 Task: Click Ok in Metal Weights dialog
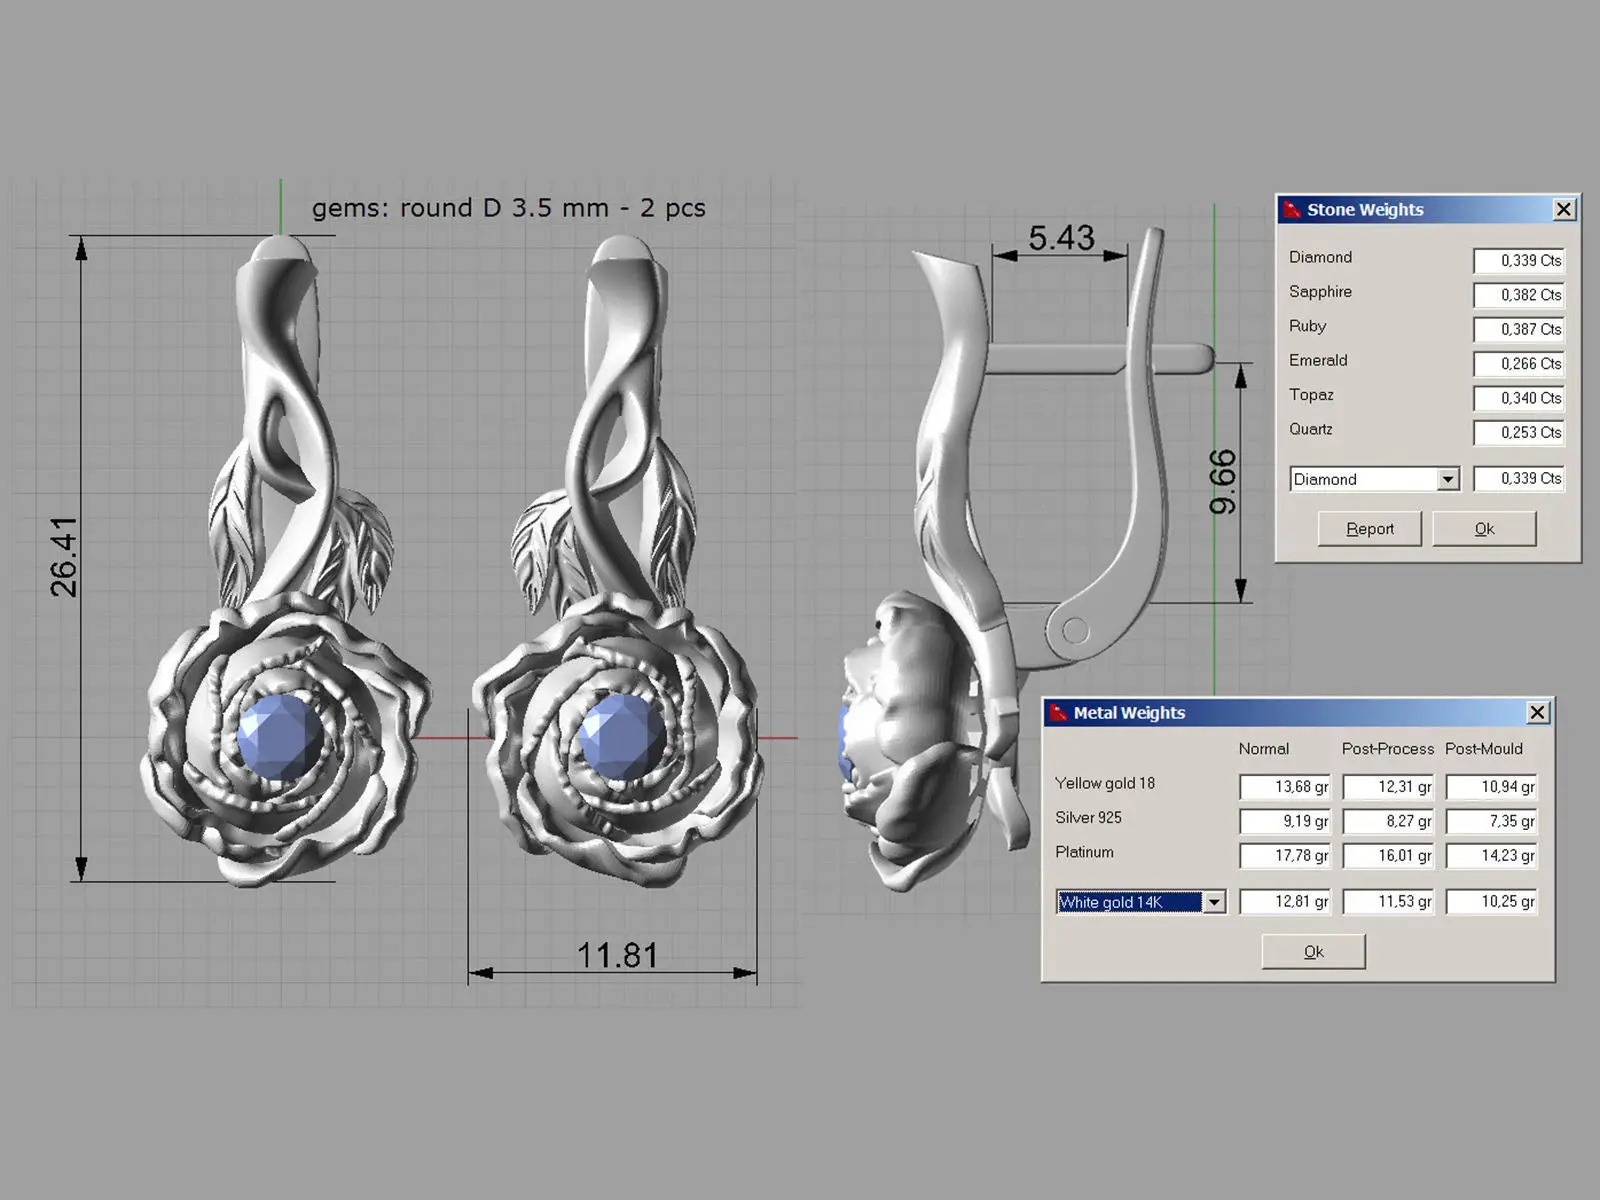(x=1313, y=952)
